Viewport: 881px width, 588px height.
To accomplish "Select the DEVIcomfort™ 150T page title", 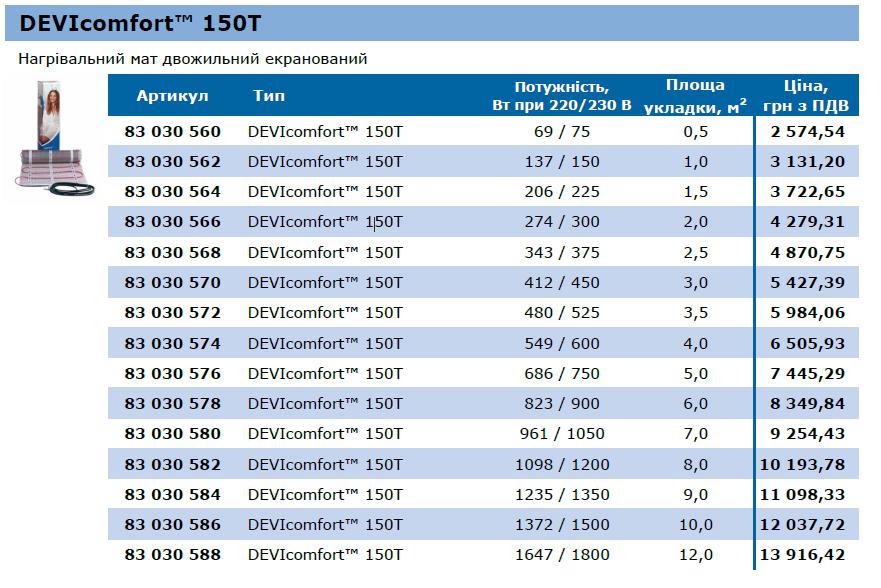I will 140,24.
